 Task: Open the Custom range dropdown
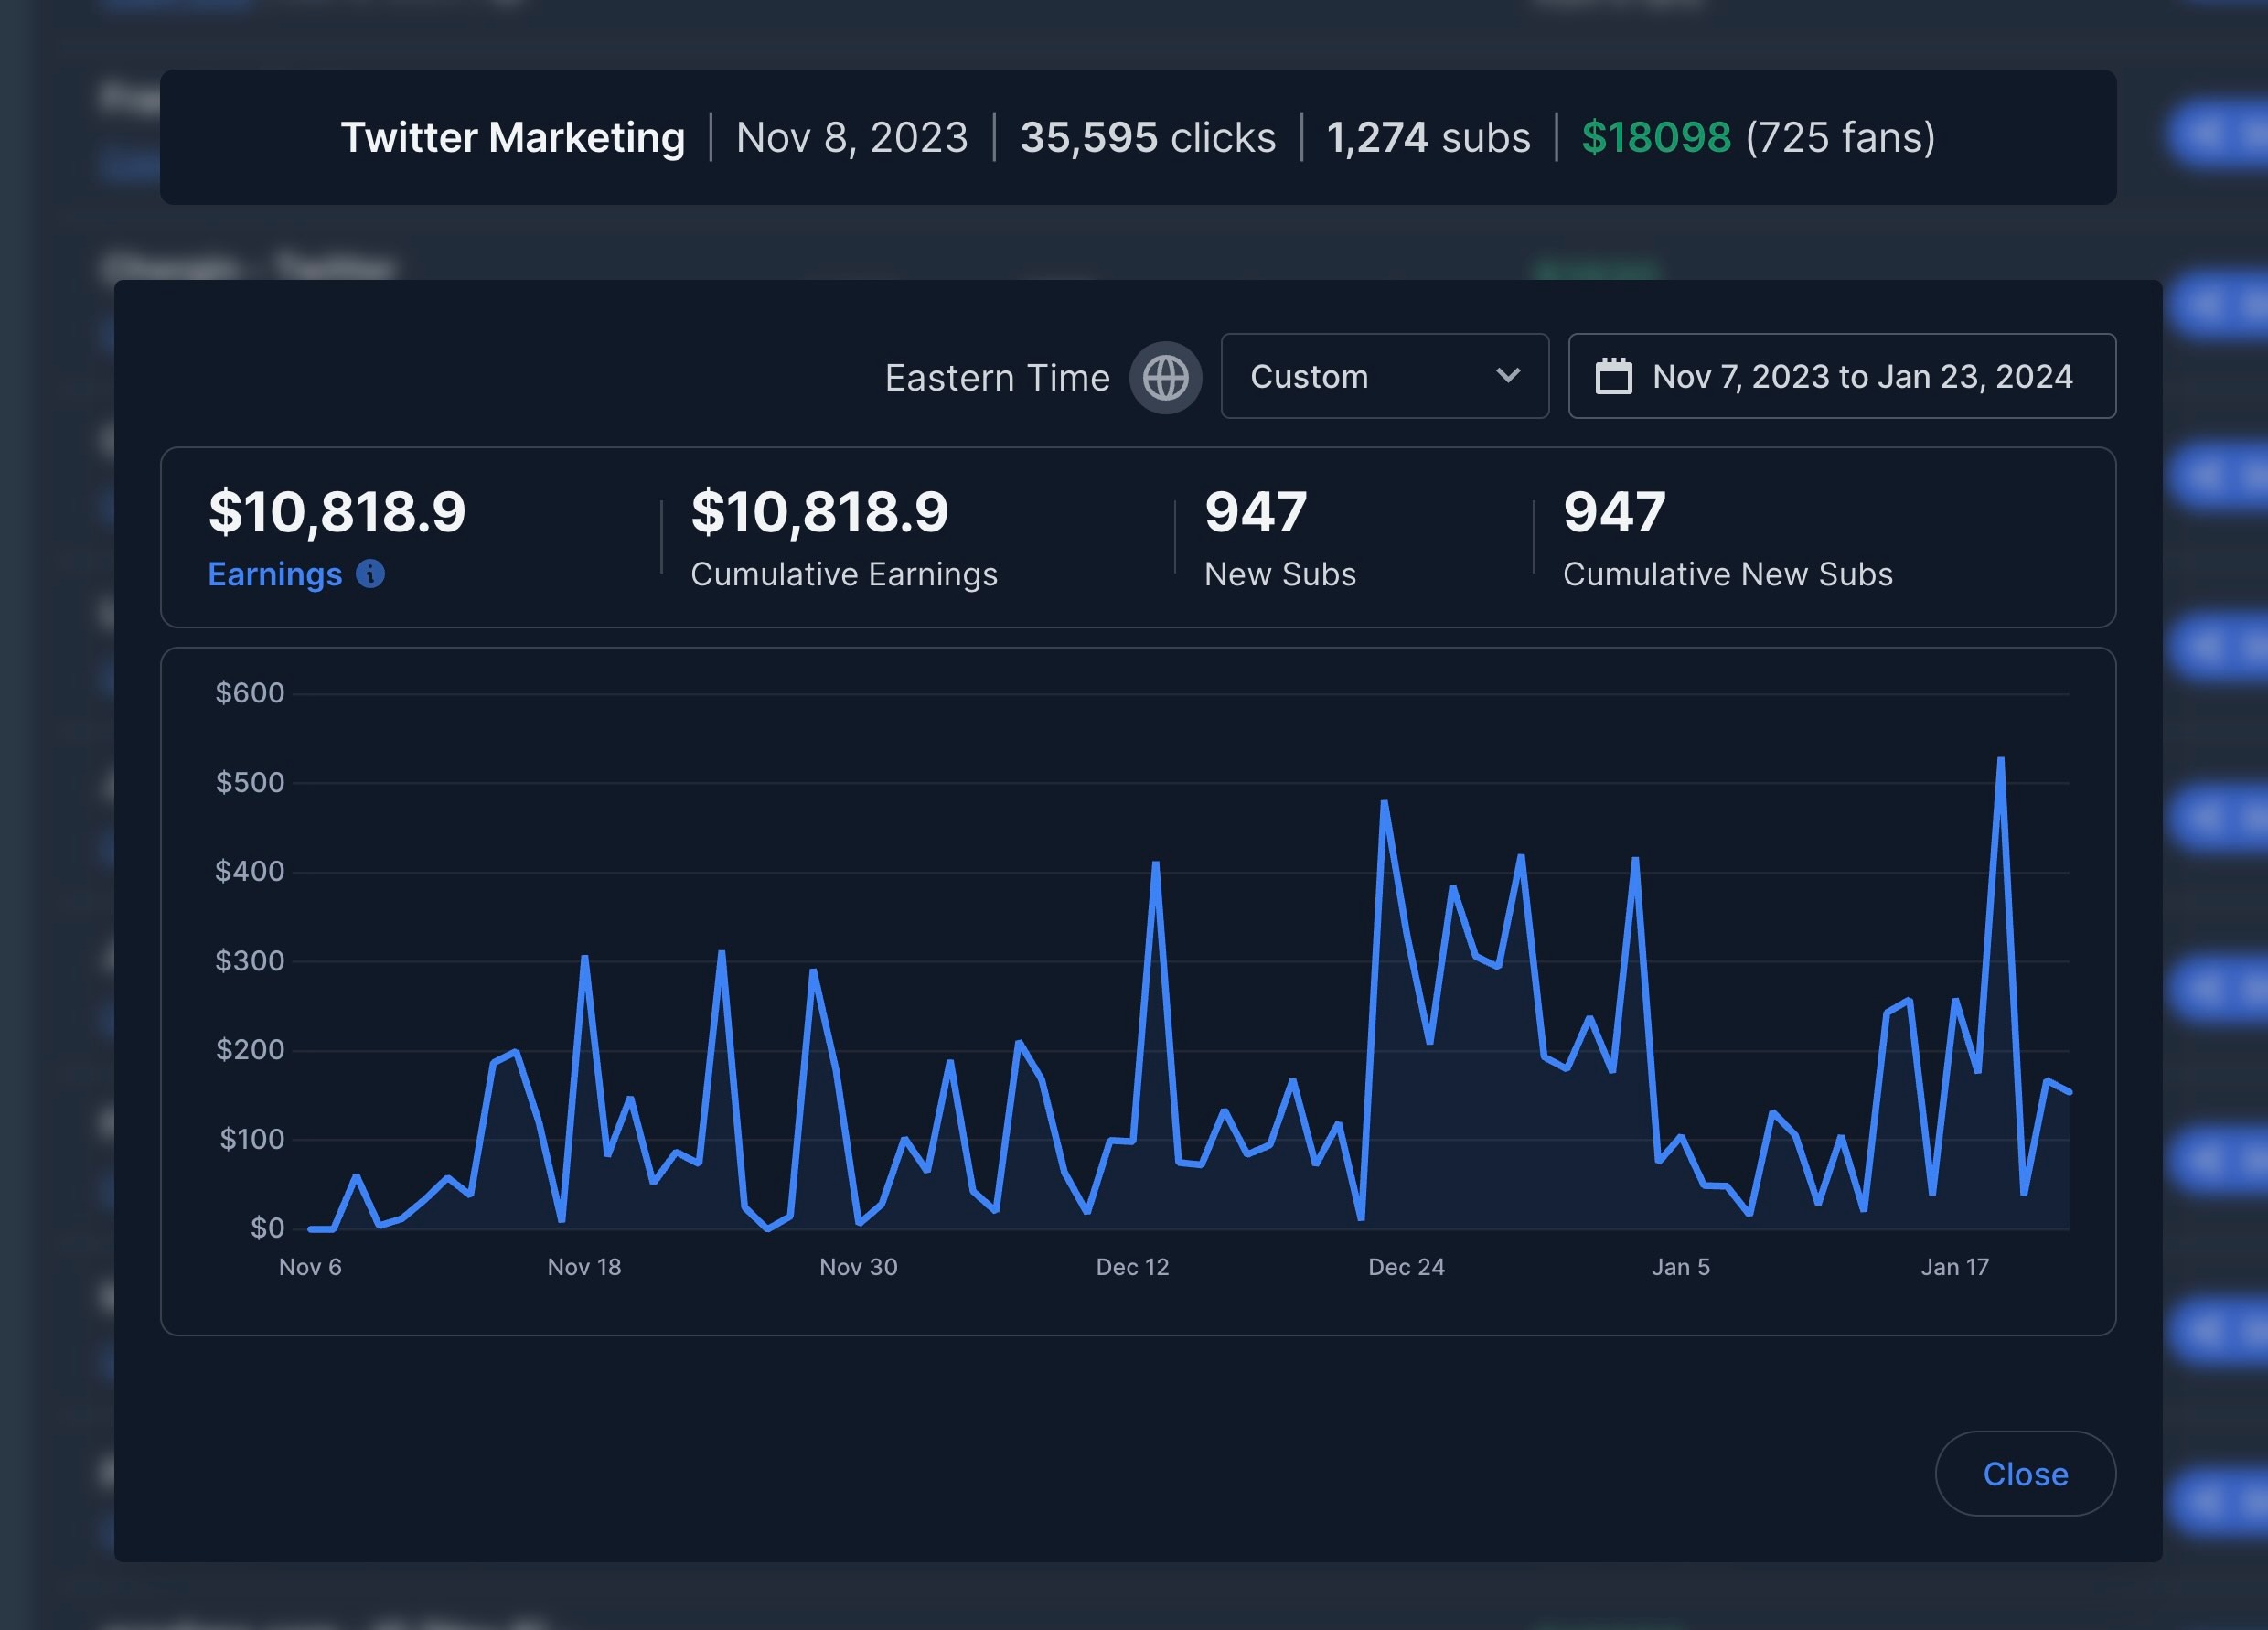[x=1384, y=376]
